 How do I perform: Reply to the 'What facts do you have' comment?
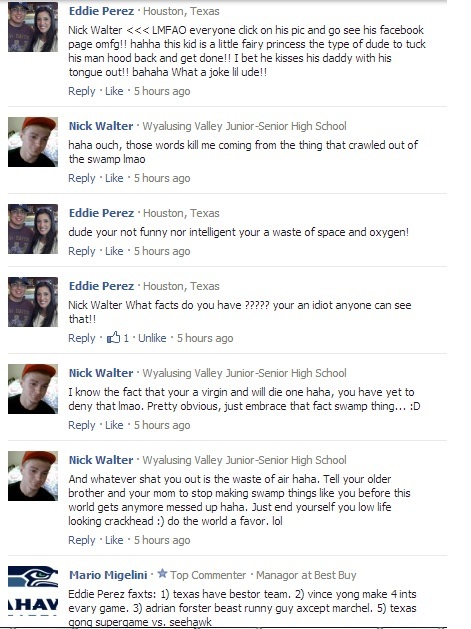tap(81, 338)
